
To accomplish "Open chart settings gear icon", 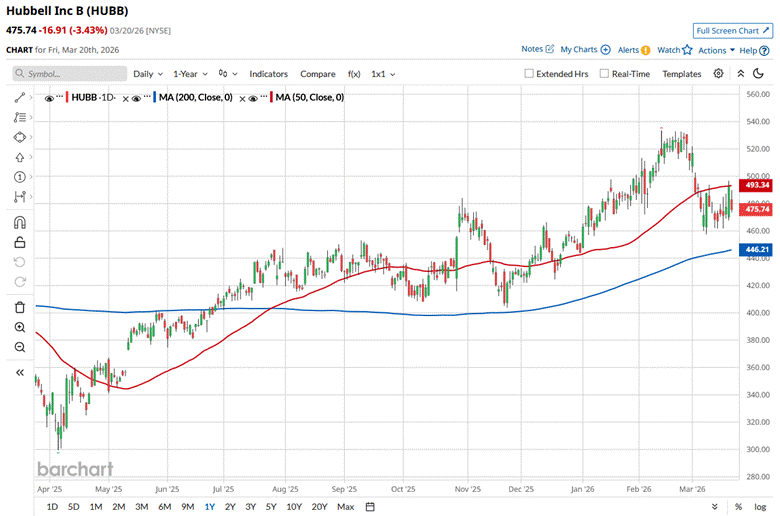I will point(718,74).
